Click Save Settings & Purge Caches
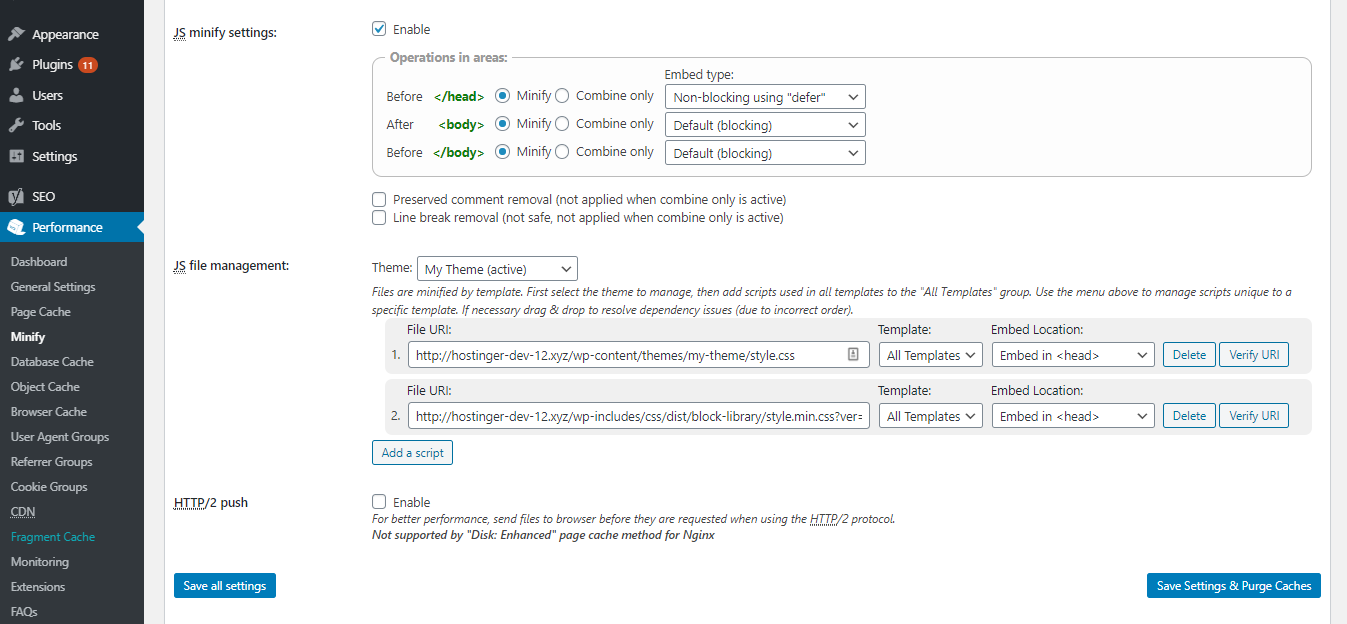Screen dimensions: 1347x624 [x=1233, y=585]
